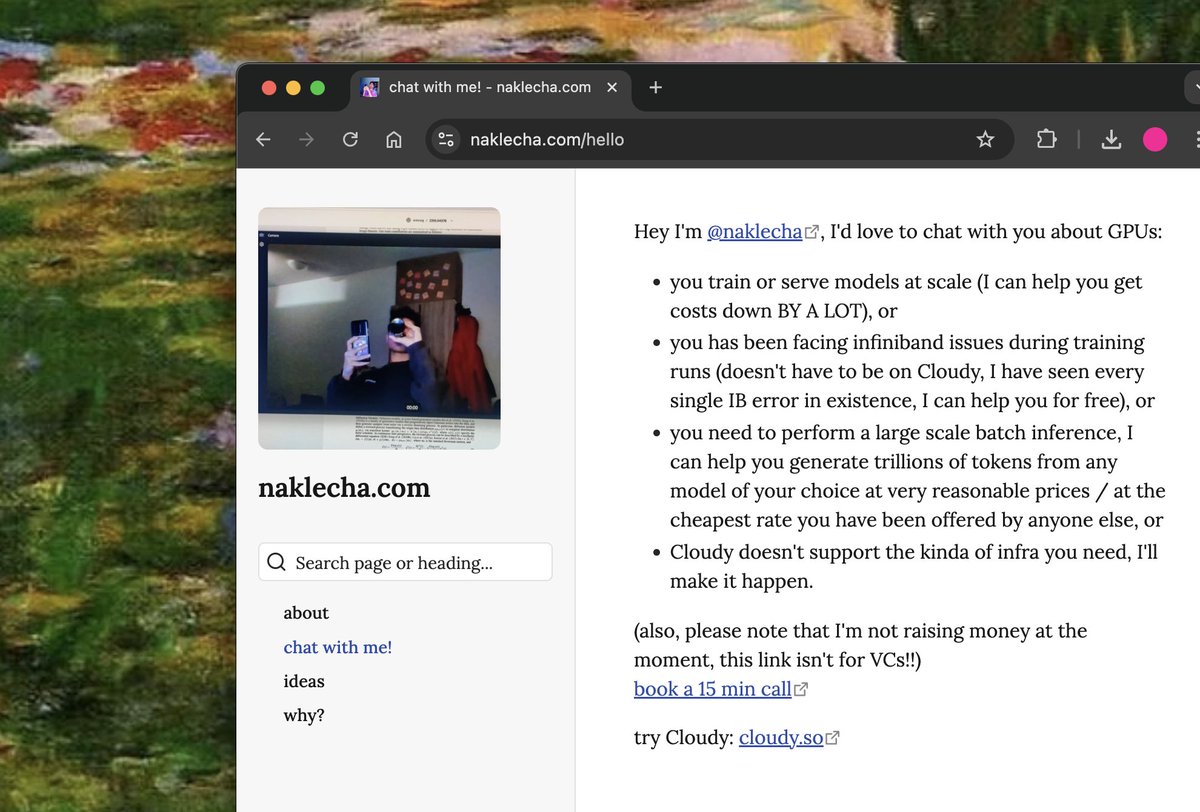Close the 'chat with me!' tab
Image resolution: width=1200 pixels, height=812 pixels.
[x=612, y=87]
